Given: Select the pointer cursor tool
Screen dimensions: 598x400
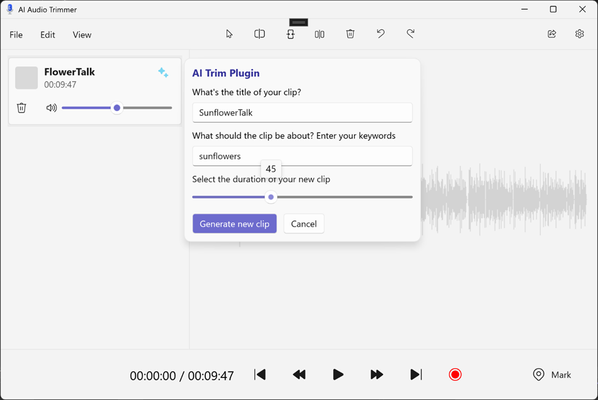Looking at the screenshot, I should [229, 34].
